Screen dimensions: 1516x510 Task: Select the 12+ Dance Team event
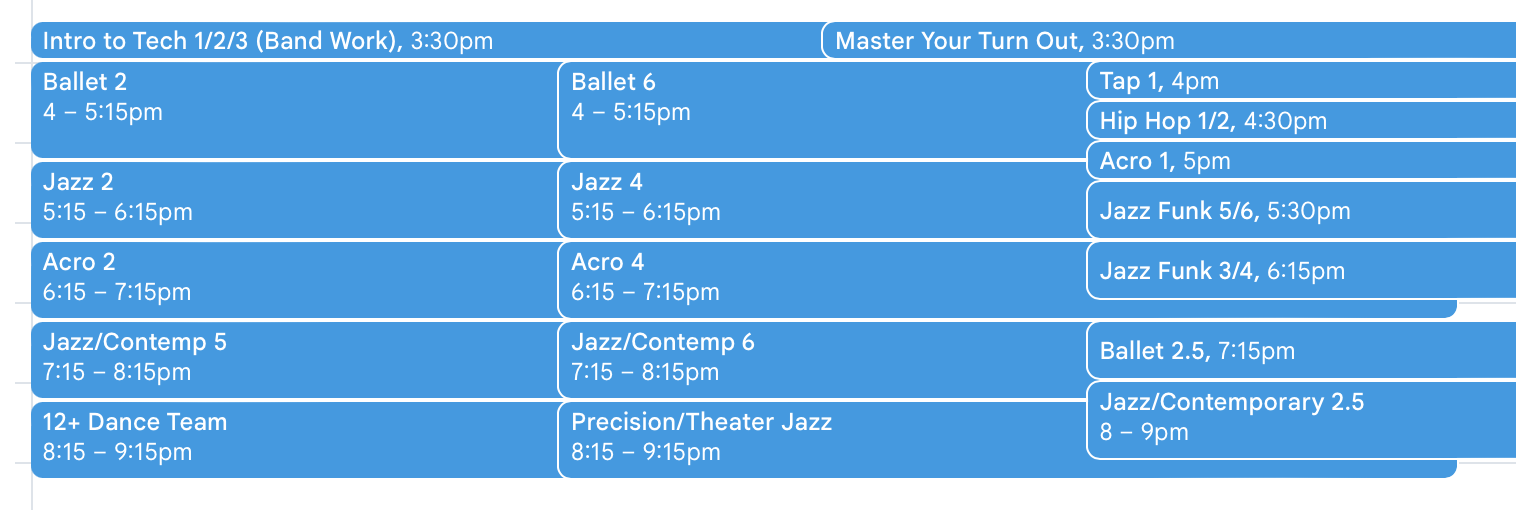[295, 440]
